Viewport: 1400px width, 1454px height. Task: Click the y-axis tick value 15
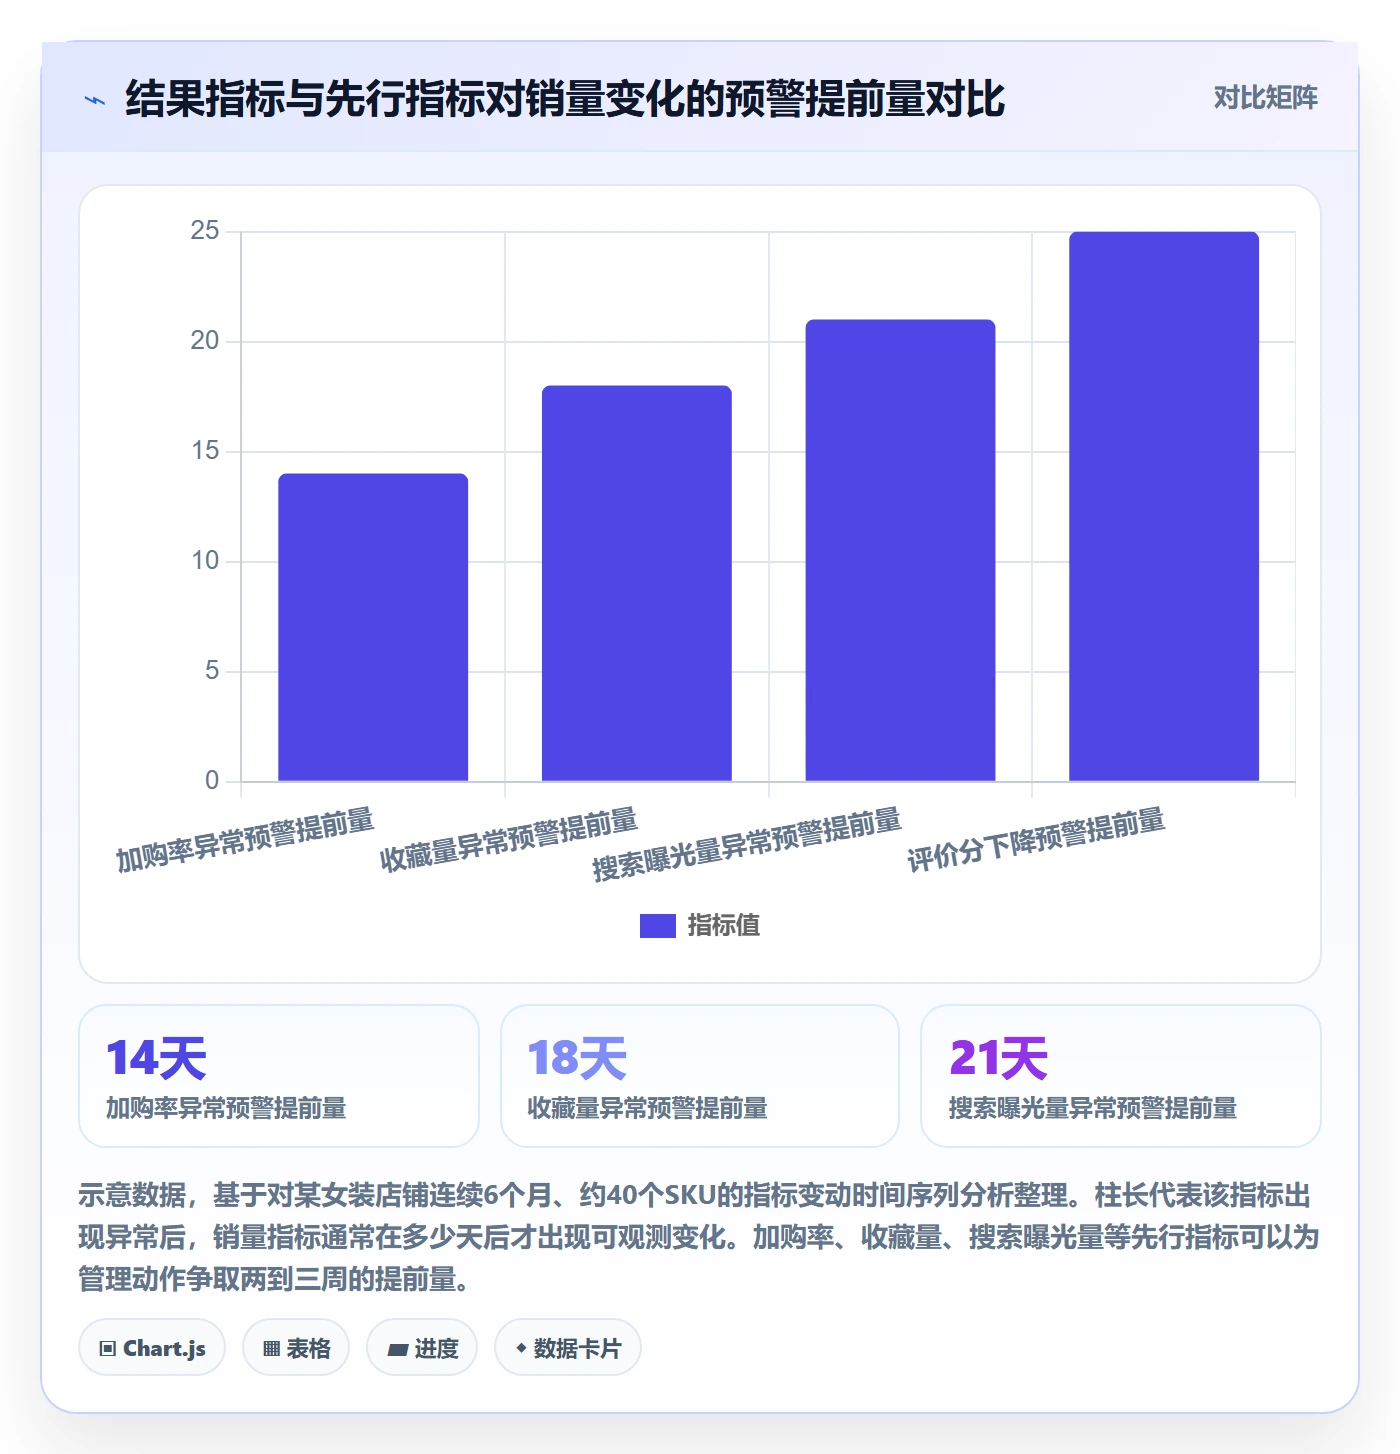(205, 451)
